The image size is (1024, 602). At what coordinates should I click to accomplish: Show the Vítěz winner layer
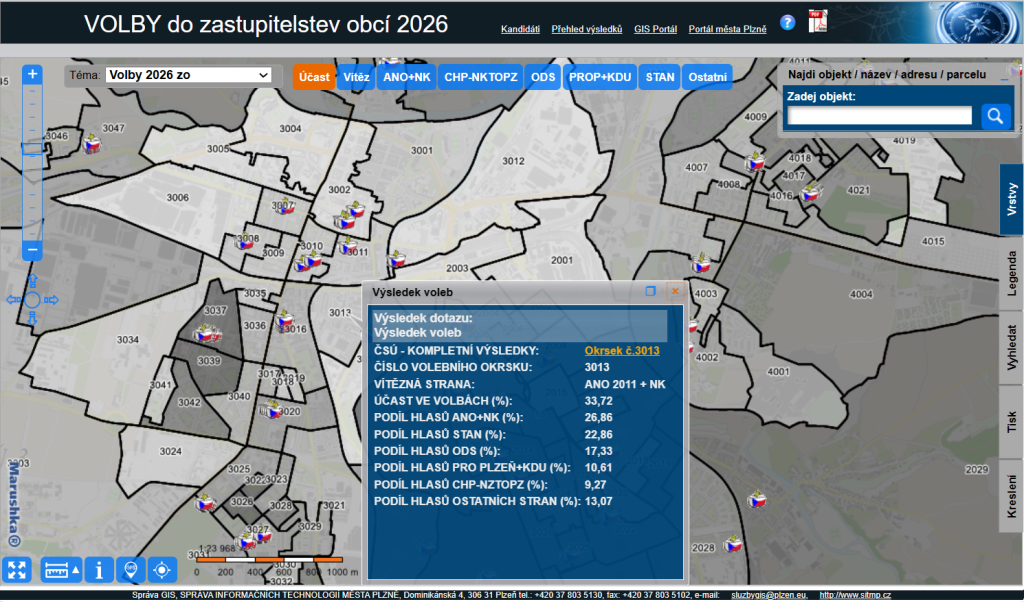[356, 77]
